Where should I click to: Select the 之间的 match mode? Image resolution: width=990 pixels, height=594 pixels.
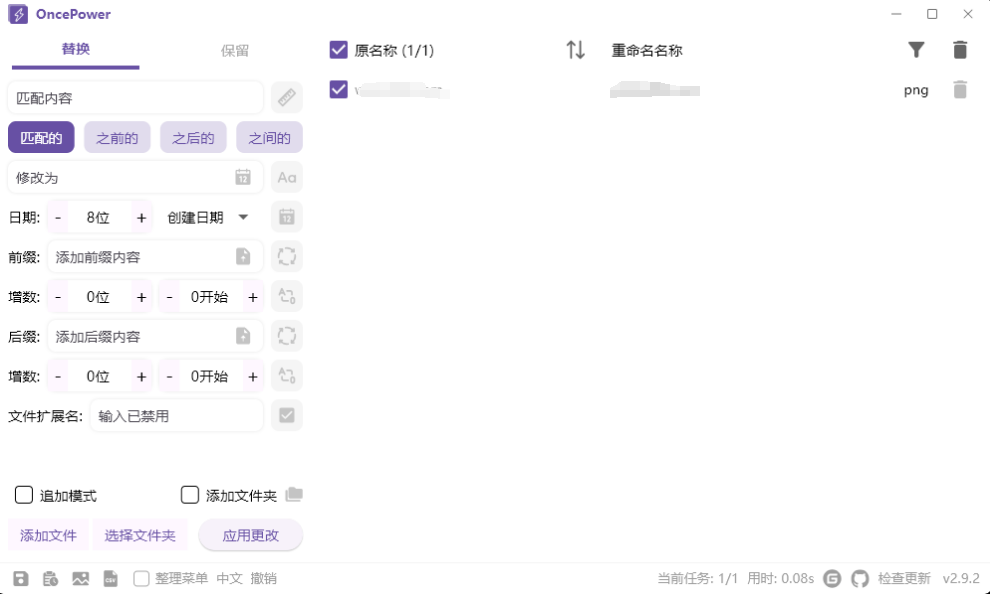[x=269, y=137]
